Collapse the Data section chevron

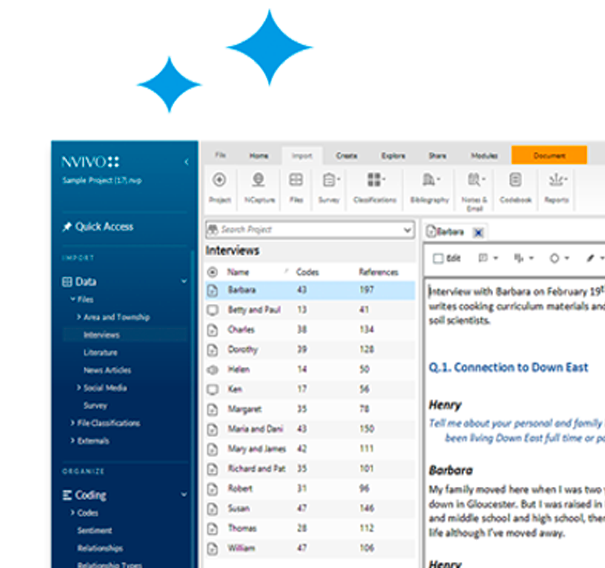(184, 281)
